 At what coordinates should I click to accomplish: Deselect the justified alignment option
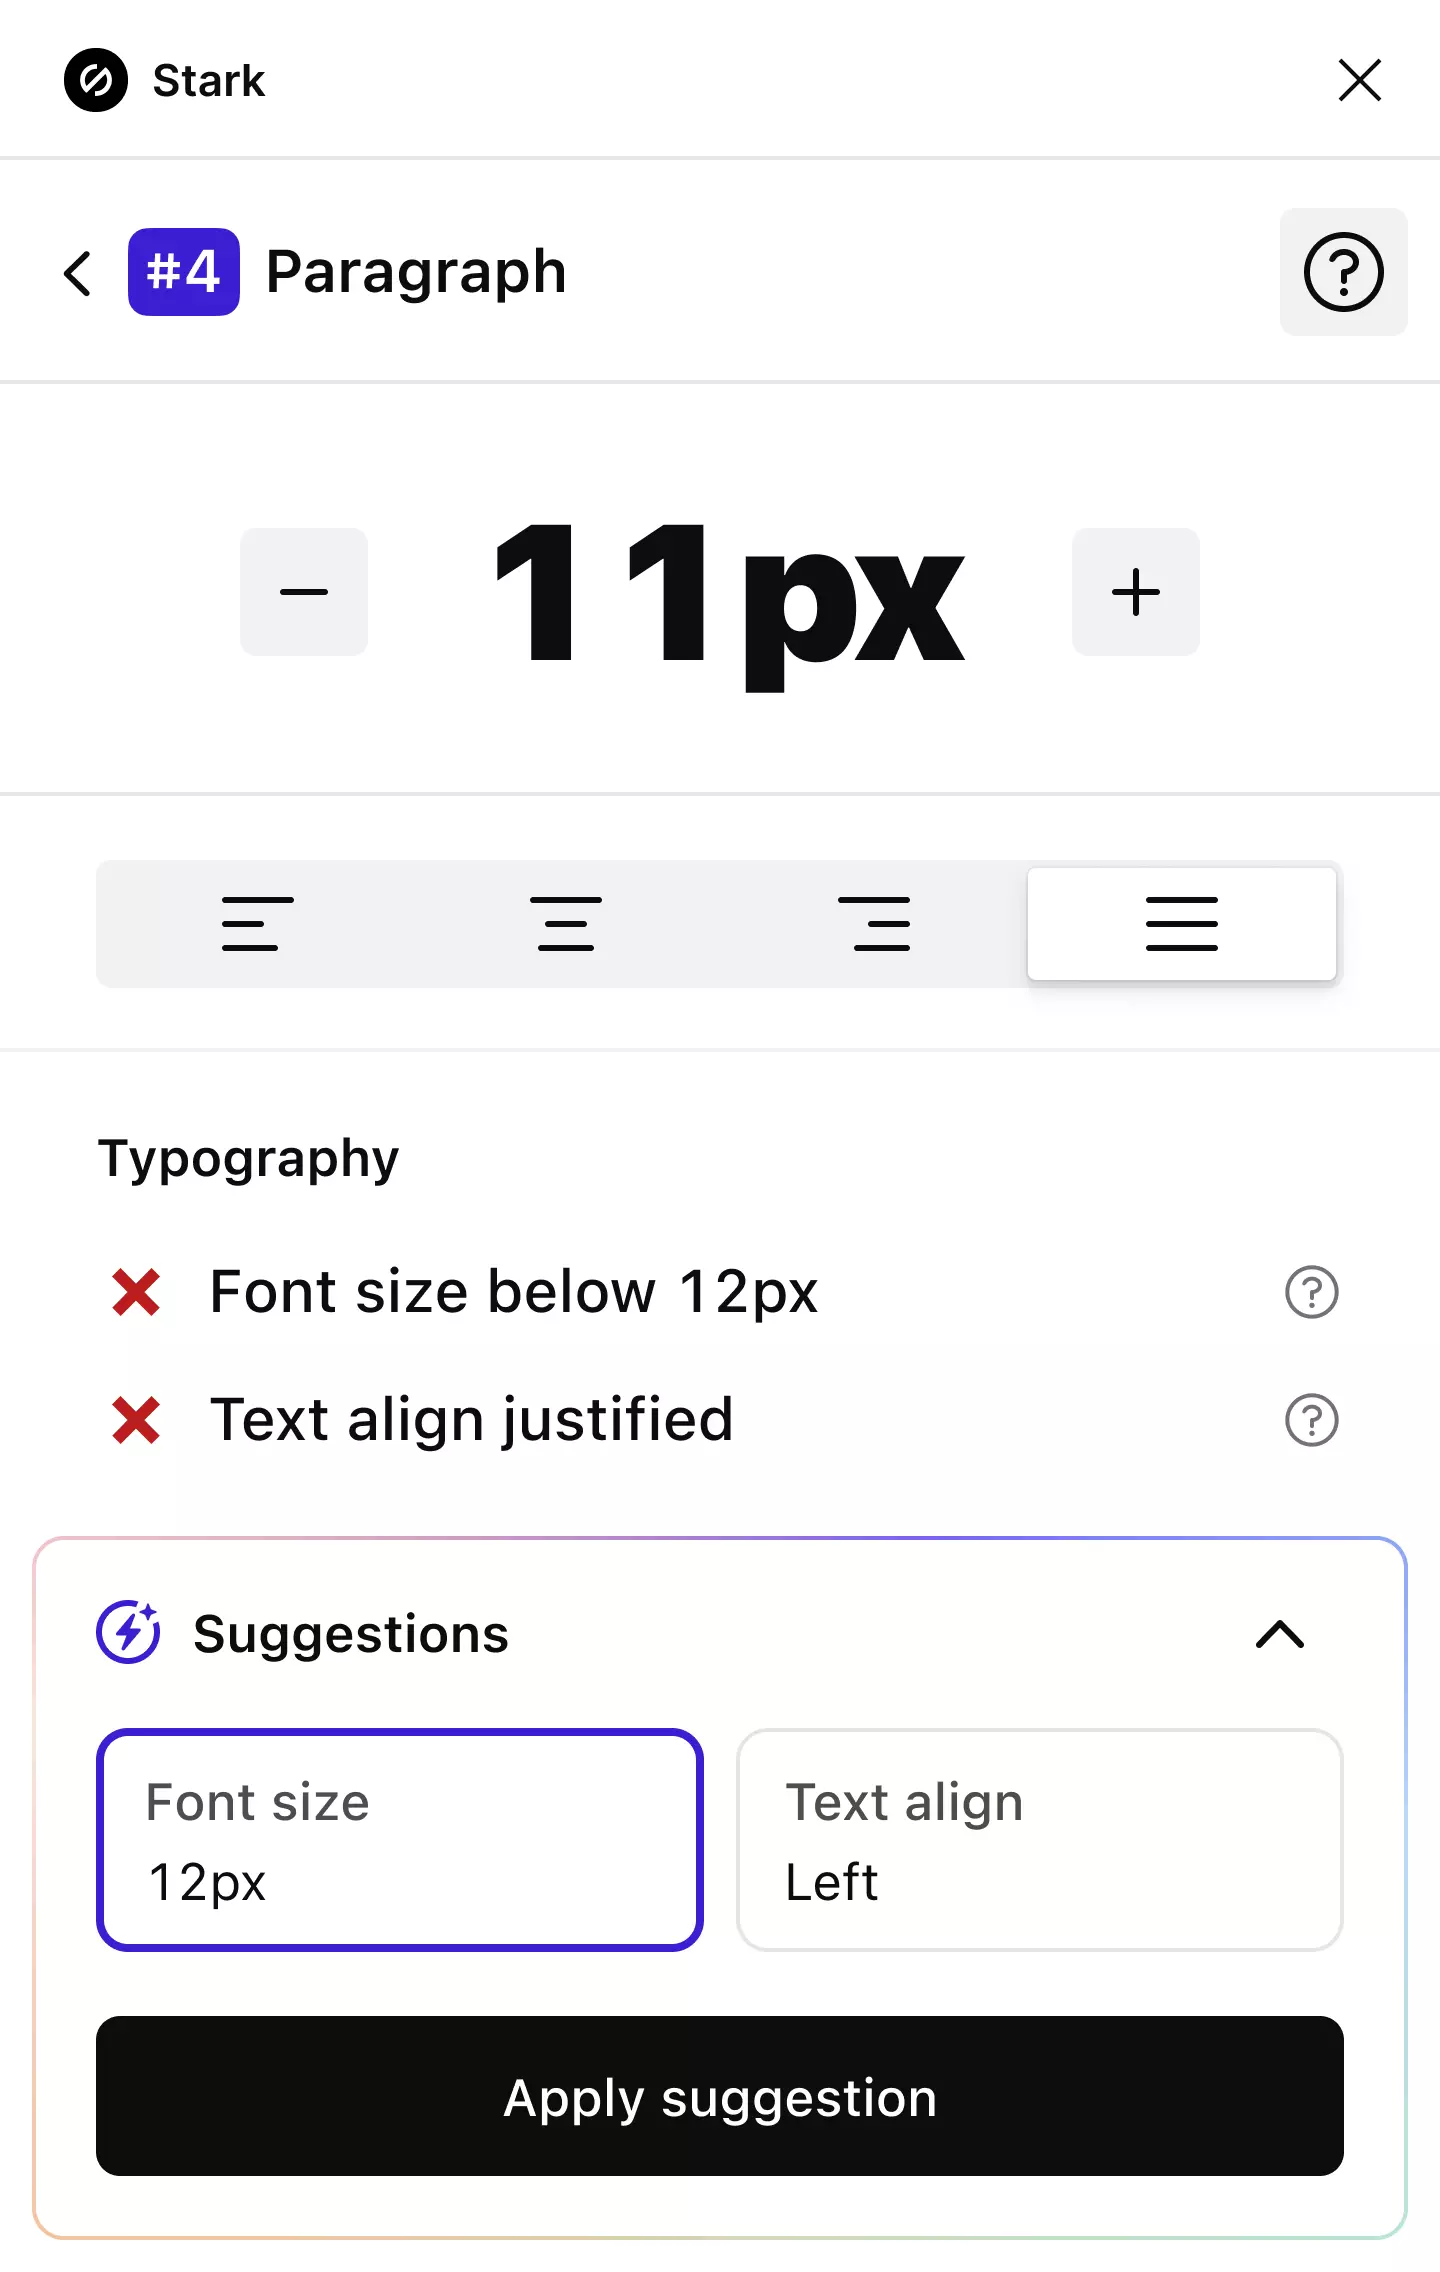[x=1182, y=923]
